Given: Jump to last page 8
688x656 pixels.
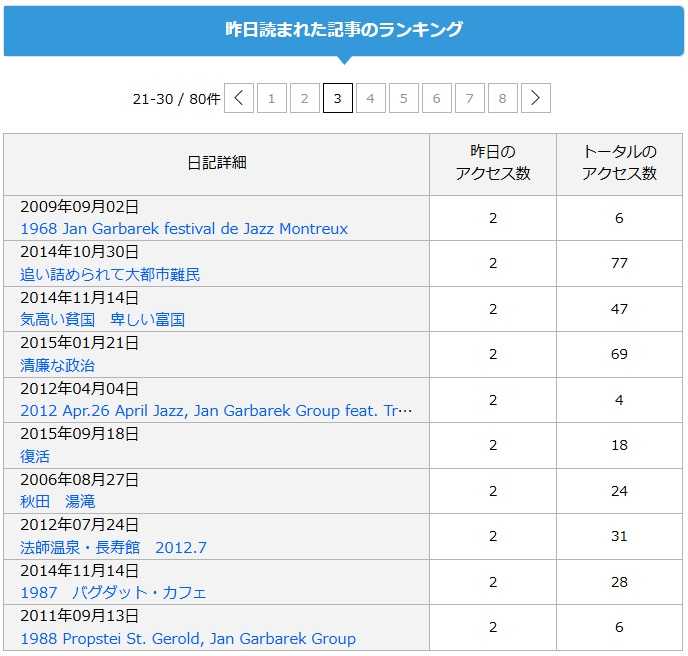Looking at the screenshot, I should (x=503, y=98).
